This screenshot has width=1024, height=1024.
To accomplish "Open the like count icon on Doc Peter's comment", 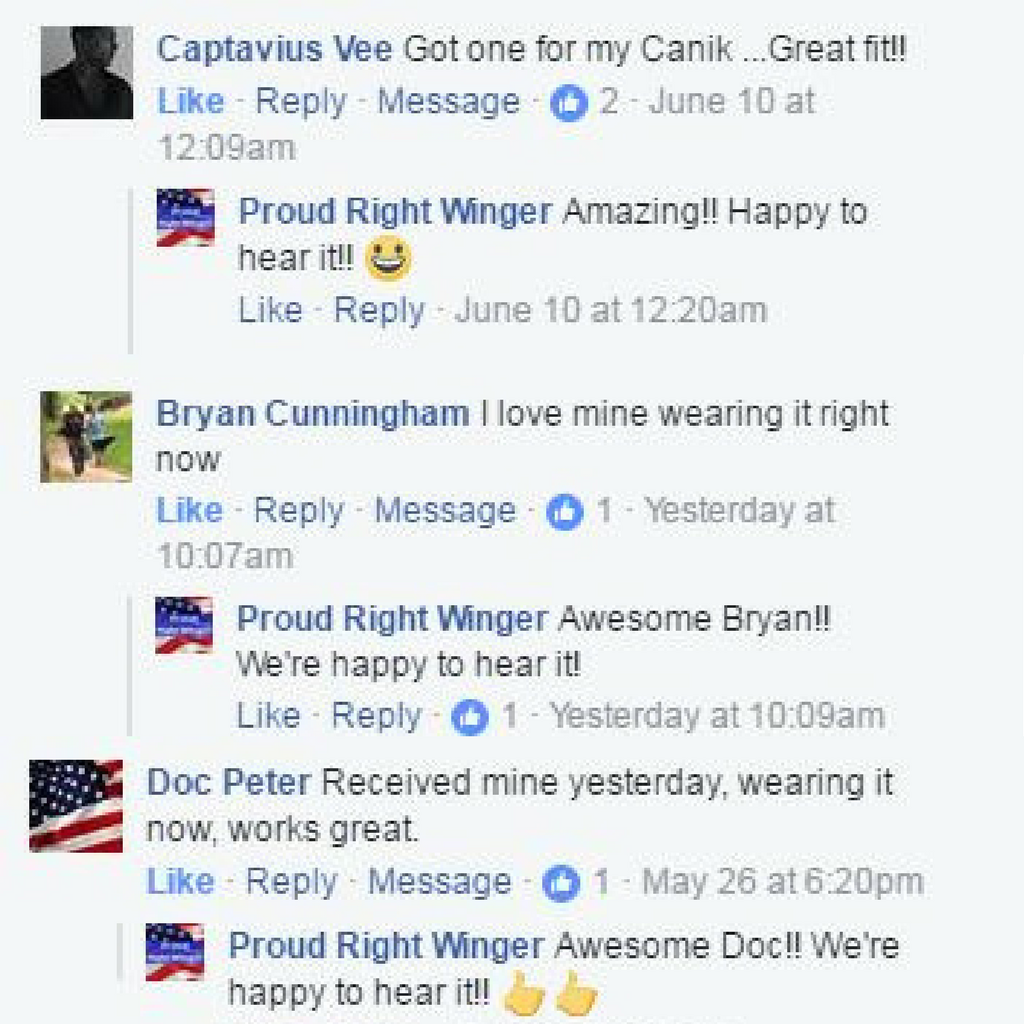I will [561, 883].
